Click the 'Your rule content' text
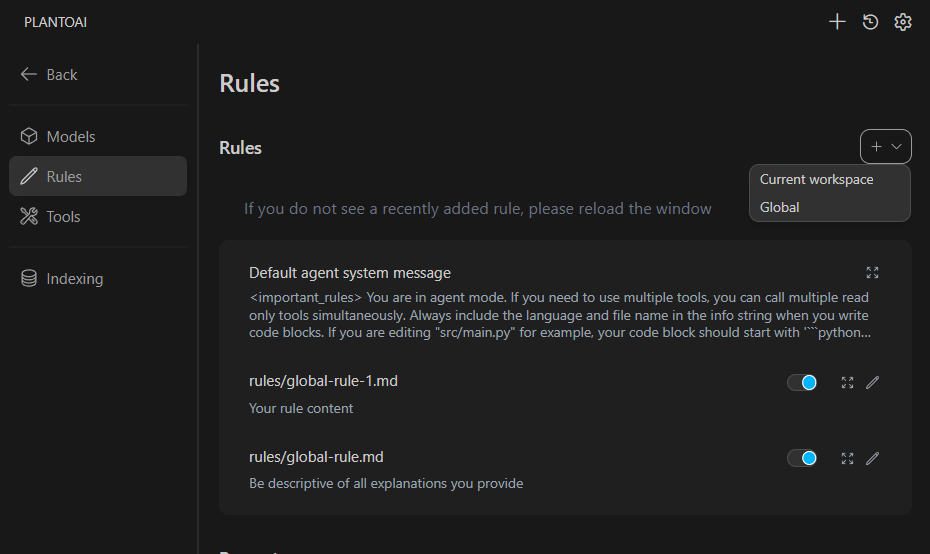 (x=301, y=408)
